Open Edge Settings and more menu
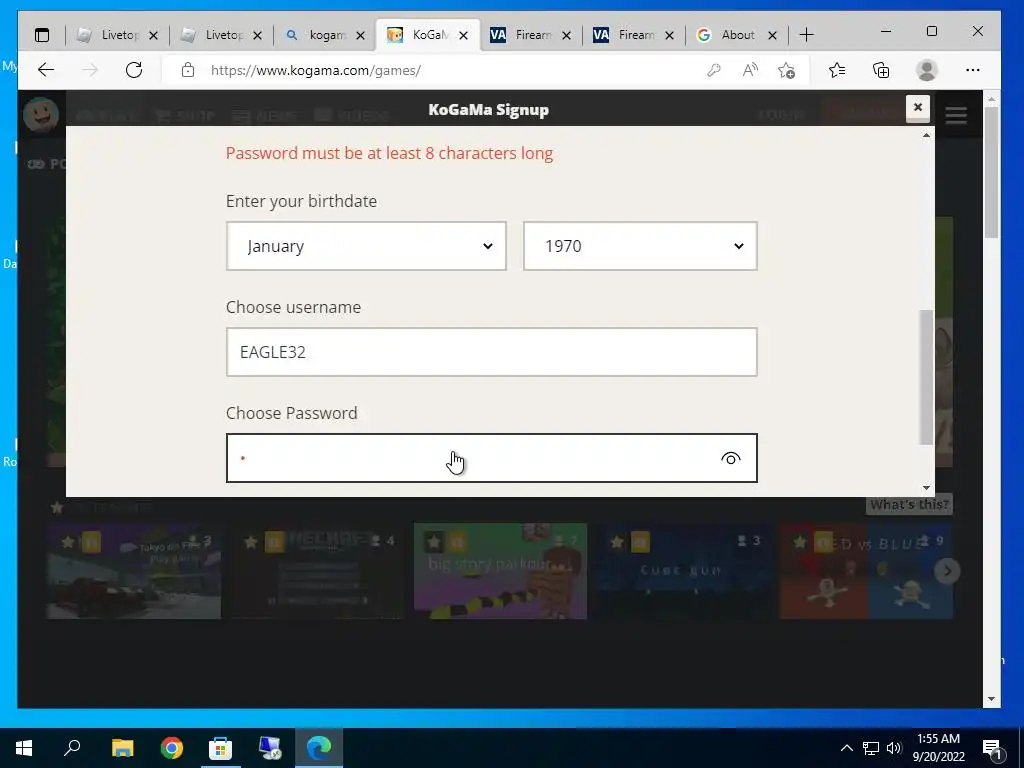 click(972, 70)
